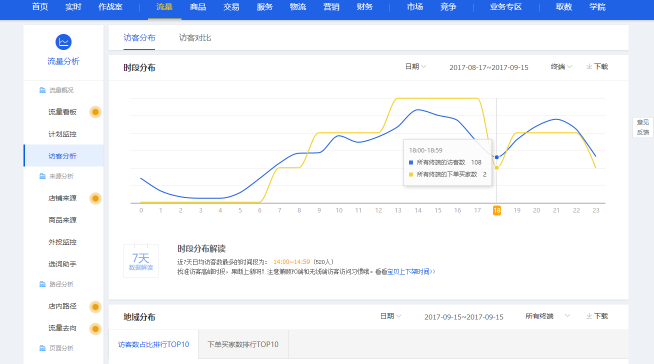Click the 7天 数据解读 box

pos(141,261)
